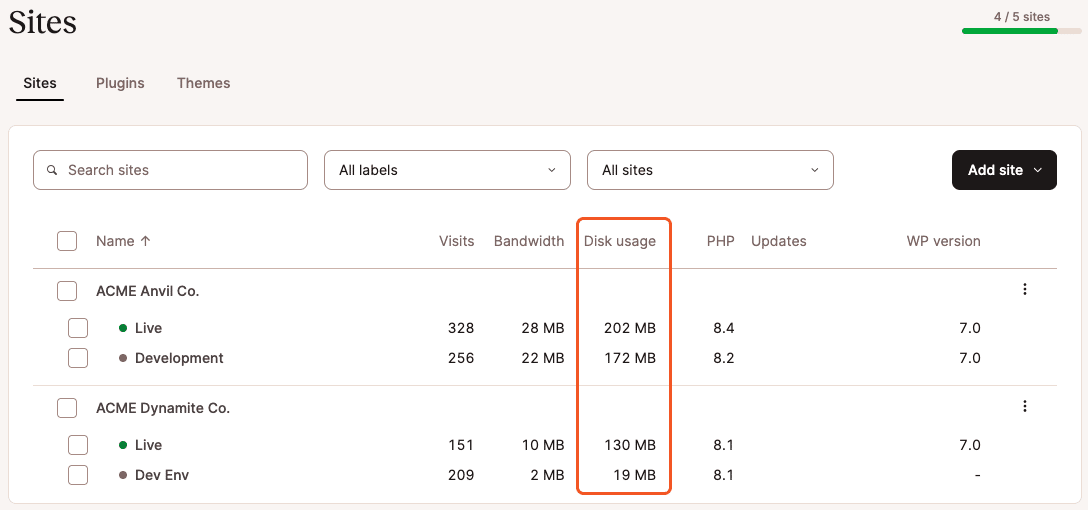Open ACME Anvil Co. Live environment
Viewport: 1088px width, 510px height.
[148, 328]
